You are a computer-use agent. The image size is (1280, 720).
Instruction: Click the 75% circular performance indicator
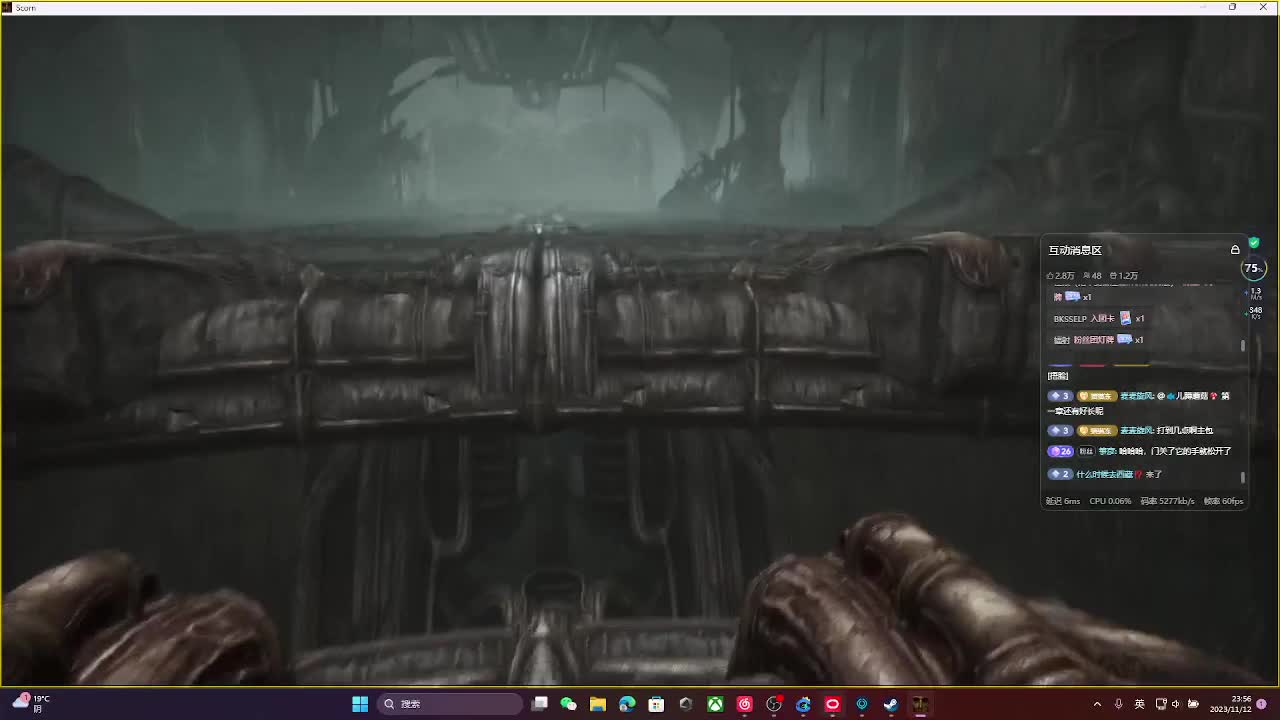[x=1252, y=268]
